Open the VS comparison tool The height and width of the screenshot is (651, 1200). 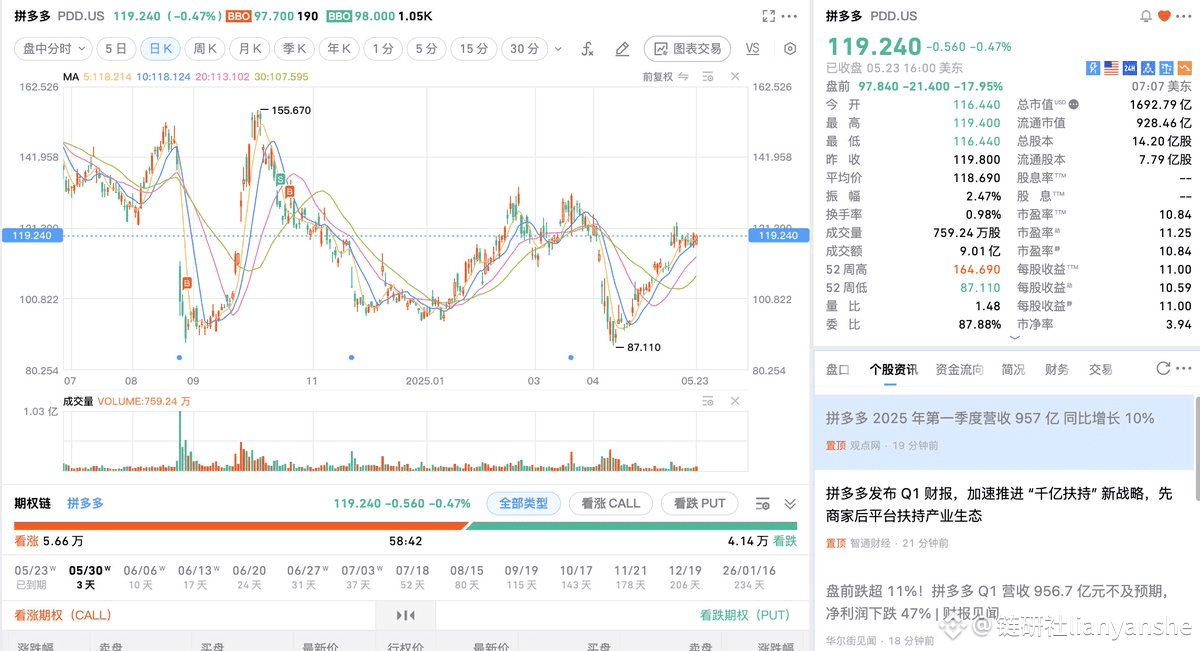coord(752,48)
